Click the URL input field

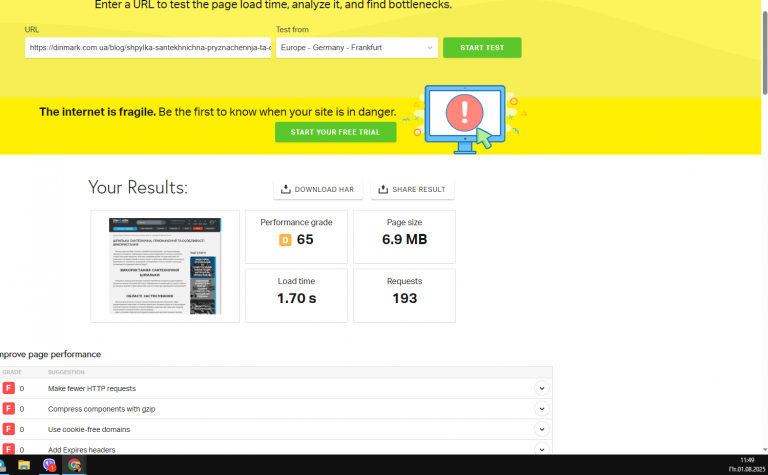(148, 48)
